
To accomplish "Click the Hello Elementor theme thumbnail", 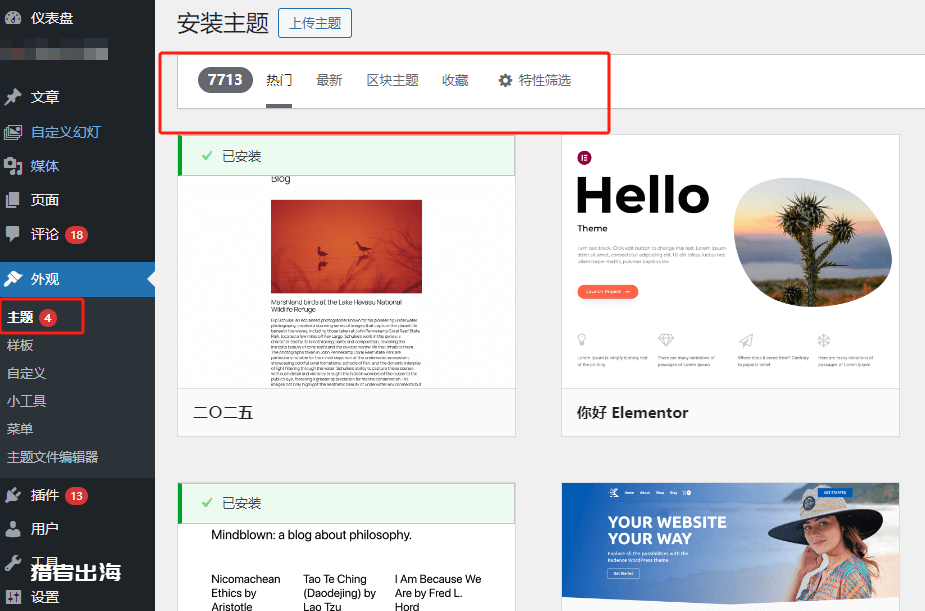I will (730, 262).
